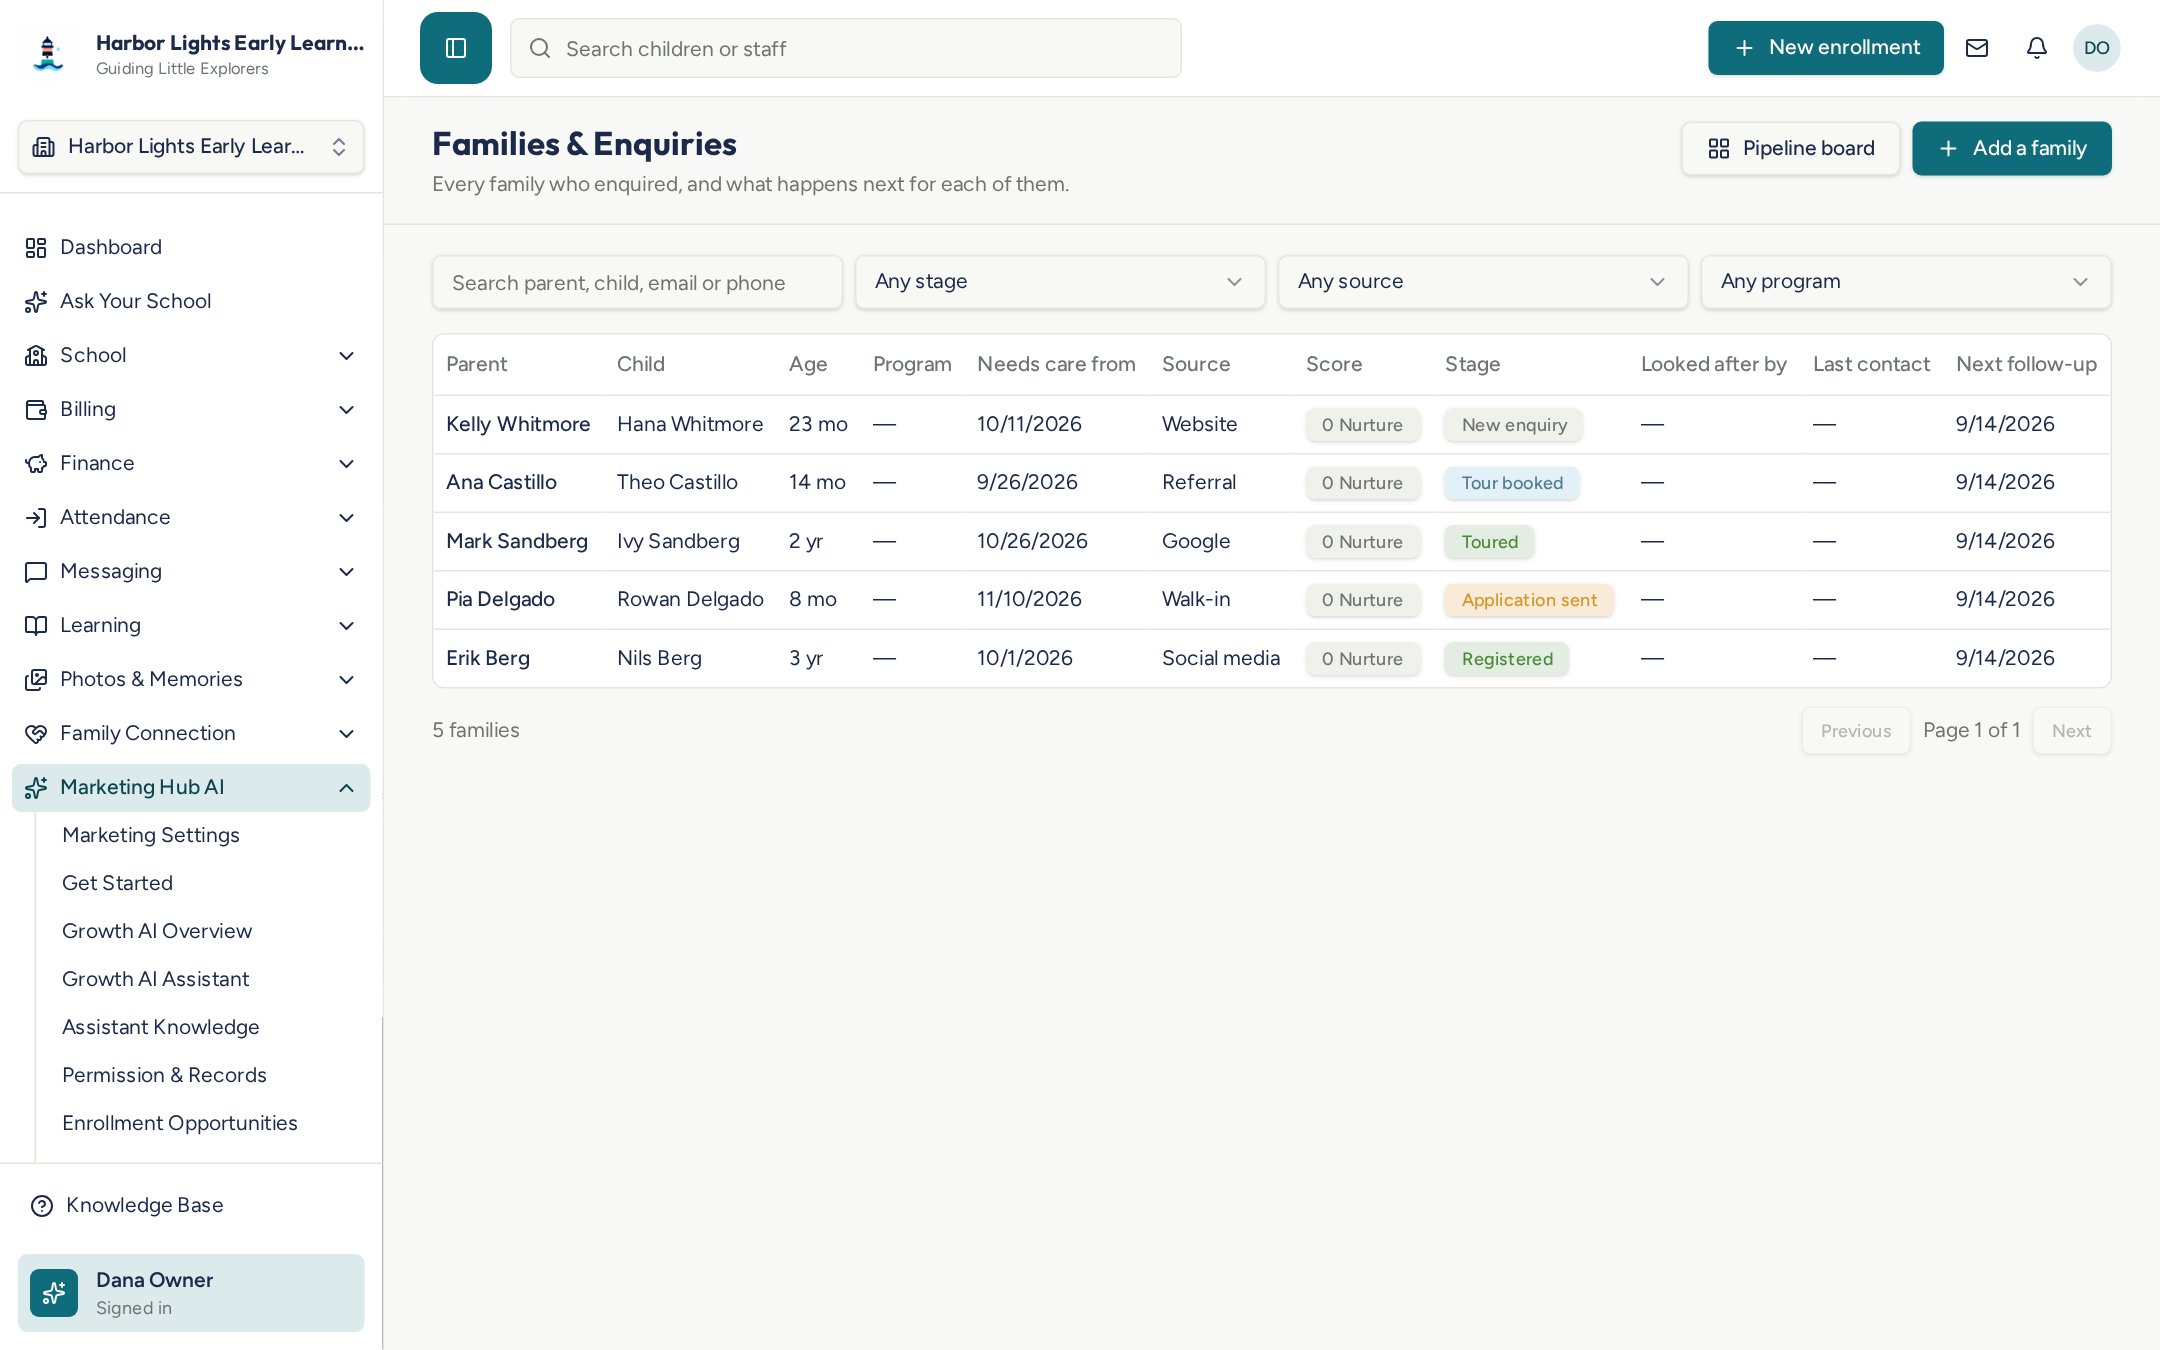Open Enrollment Opportunities
This screenshot has width=2160, height=1350.
coord(180,1123)
